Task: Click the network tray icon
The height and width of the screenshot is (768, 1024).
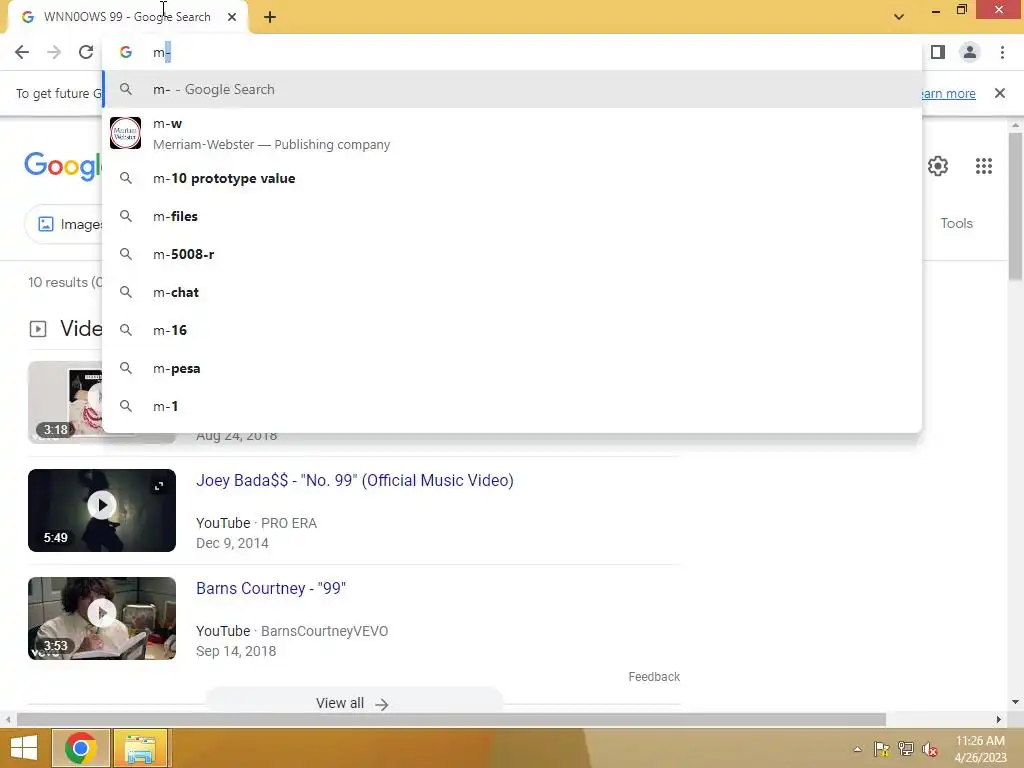Action: 906,749
